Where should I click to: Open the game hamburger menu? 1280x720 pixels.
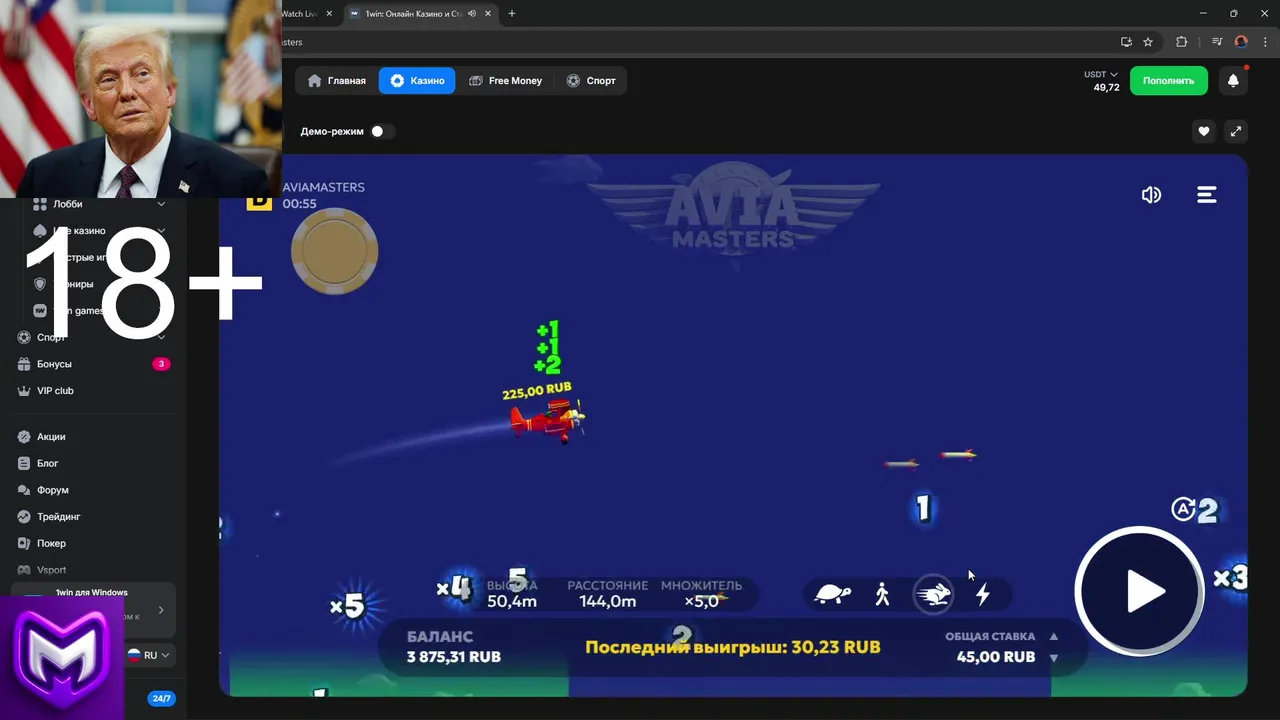pos(1207,195)
